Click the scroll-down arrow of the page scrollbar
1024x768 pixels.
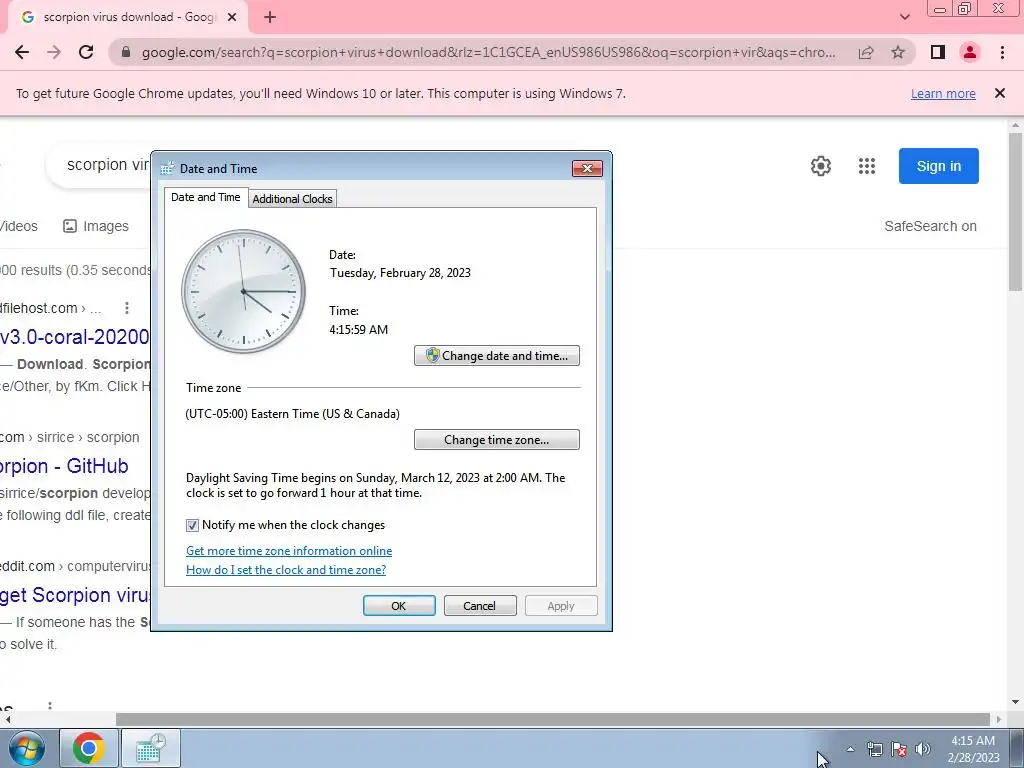coord(1016,702)
